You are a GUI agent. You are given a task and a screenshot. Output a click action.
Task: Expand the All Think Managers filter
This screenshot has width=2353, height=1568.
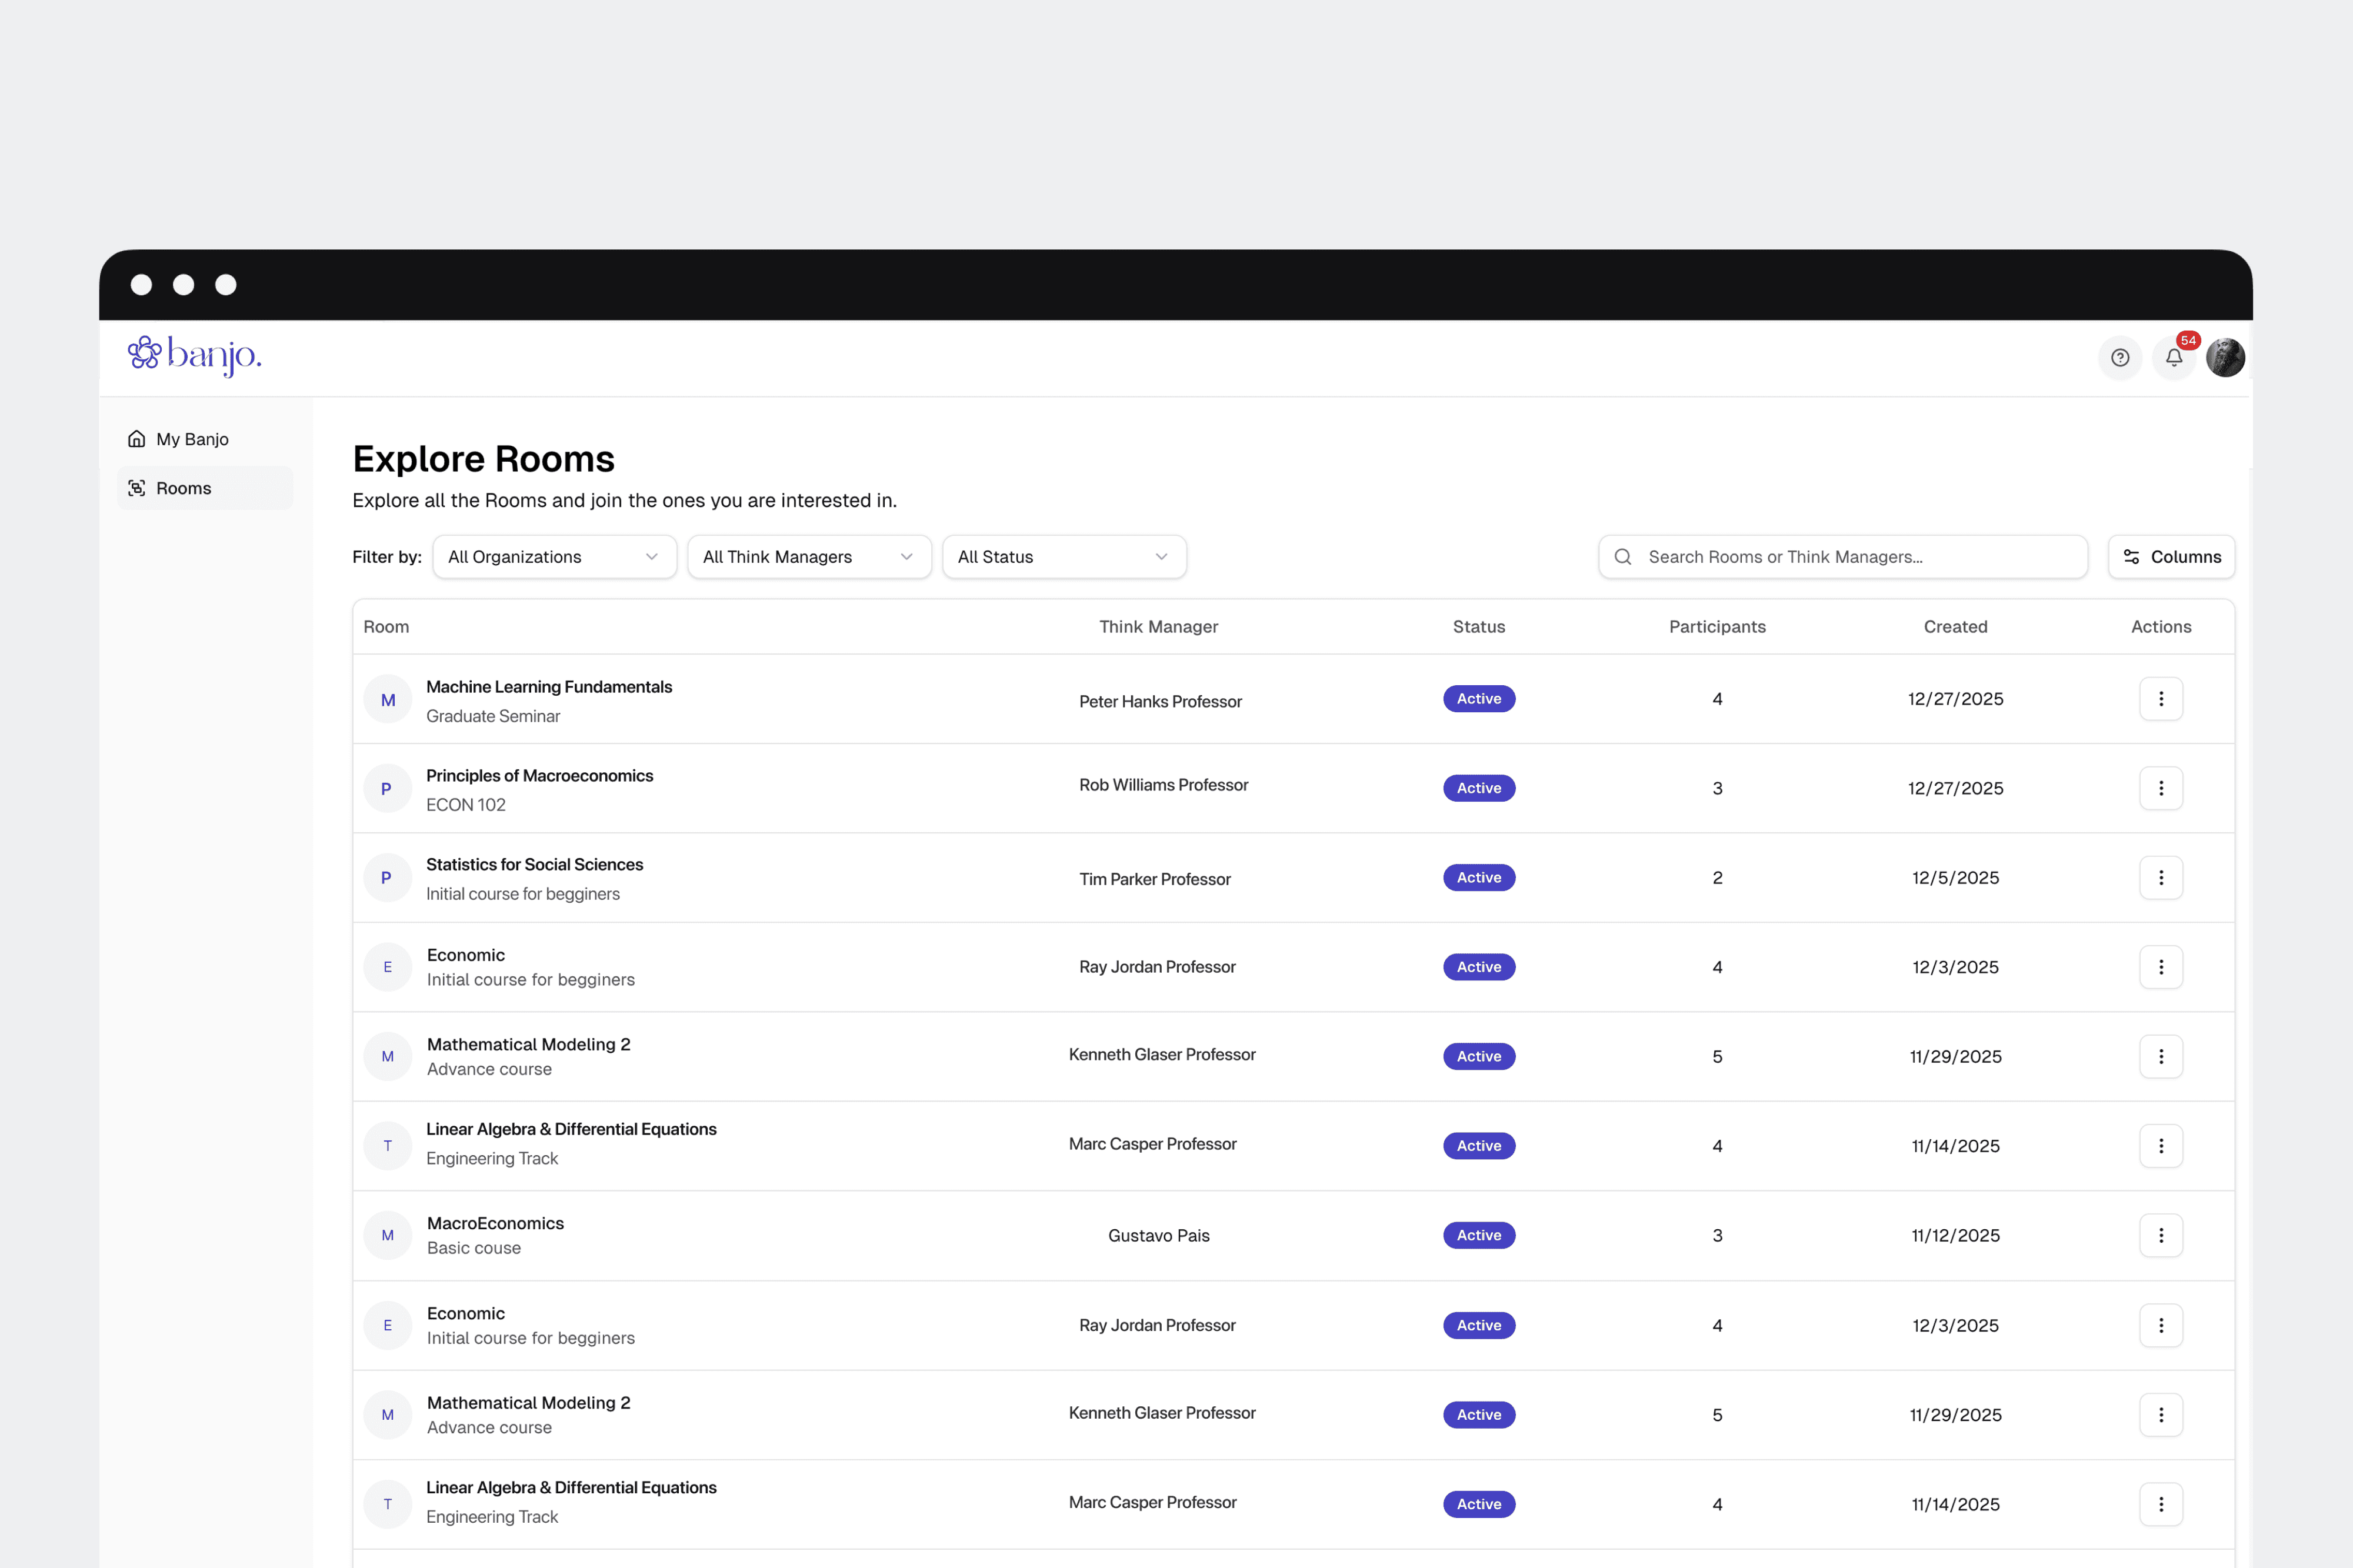tap(809, 557)
